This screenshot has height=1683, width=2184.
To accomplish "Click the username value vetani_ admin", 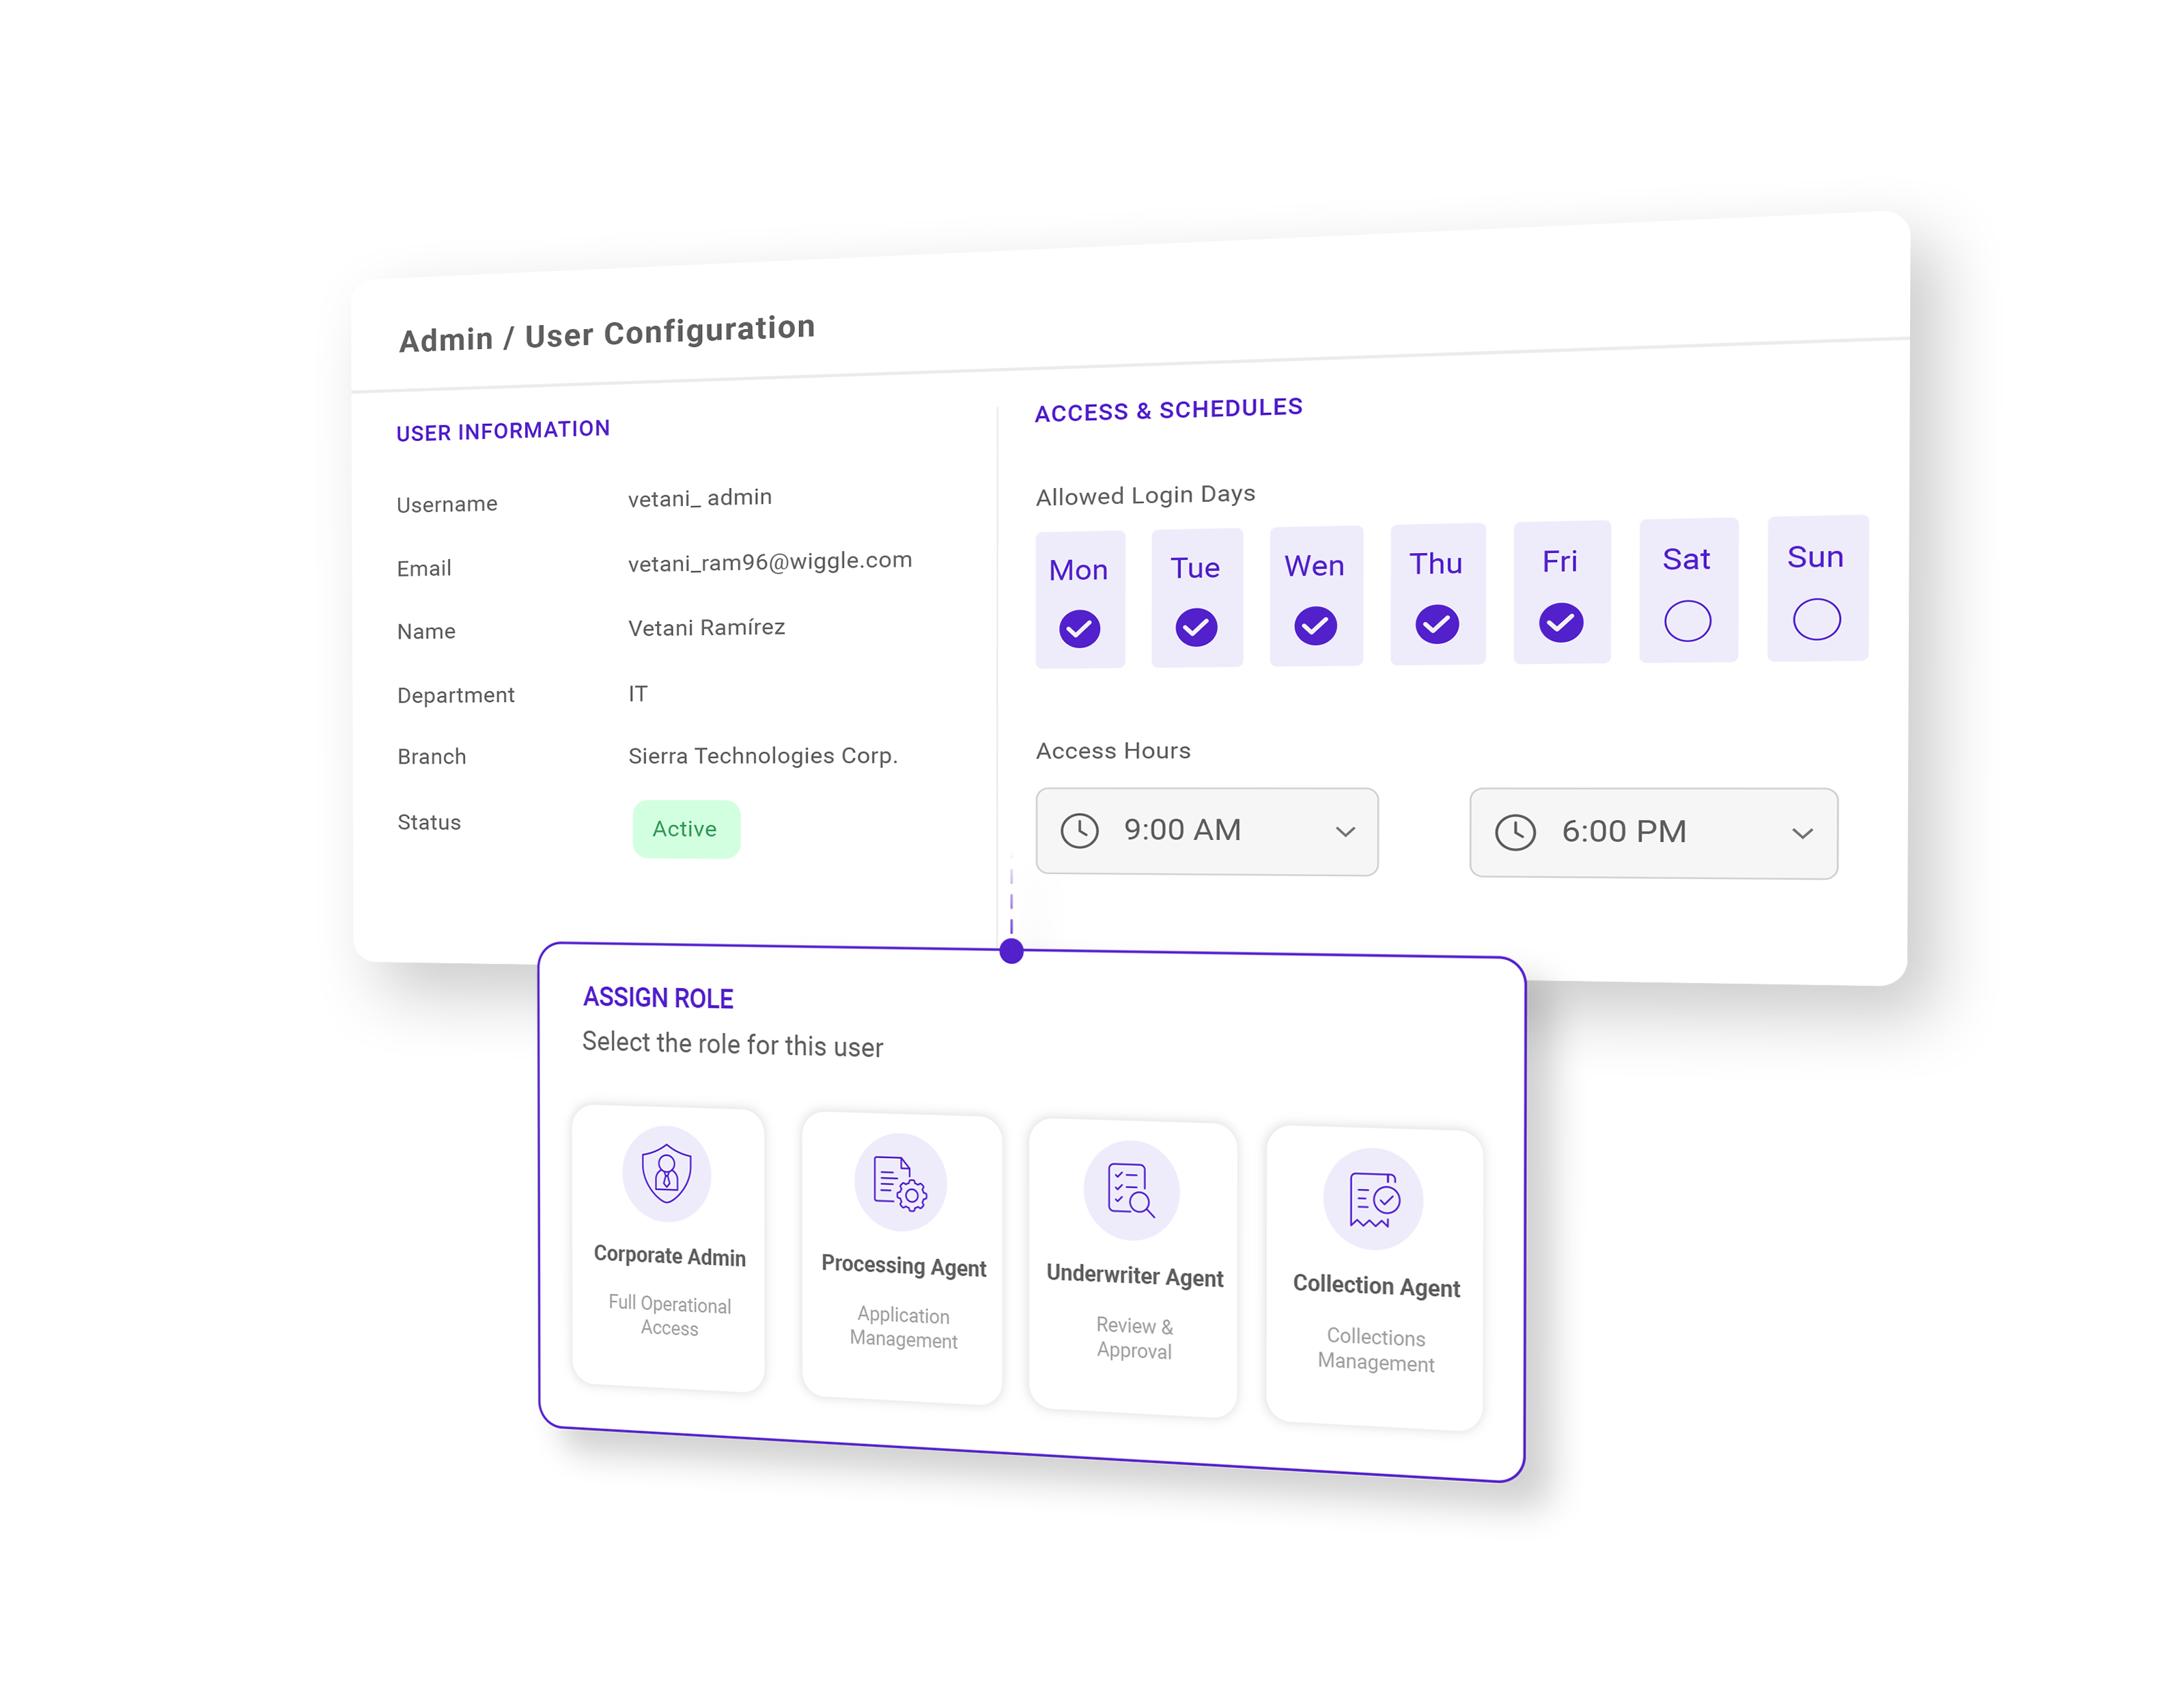I will tap(700, 497).
